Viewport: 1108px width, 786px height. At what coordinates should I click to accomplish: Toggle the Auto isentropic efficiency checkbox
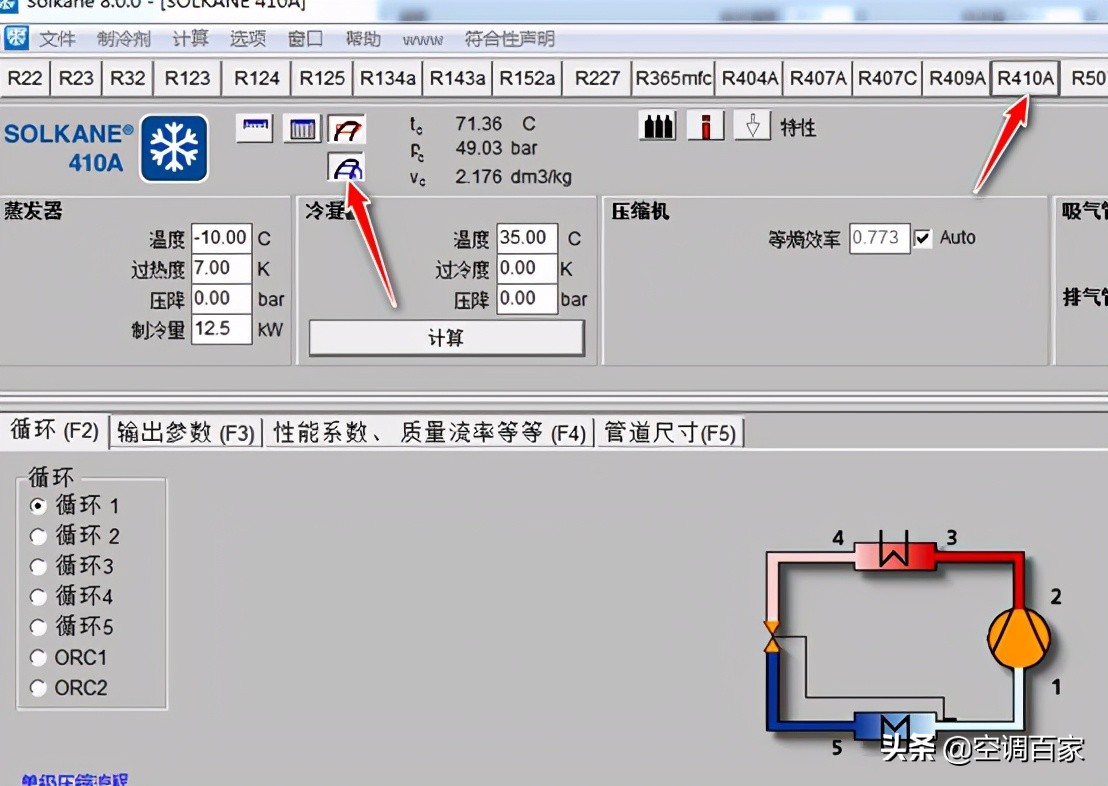(922, 238)
